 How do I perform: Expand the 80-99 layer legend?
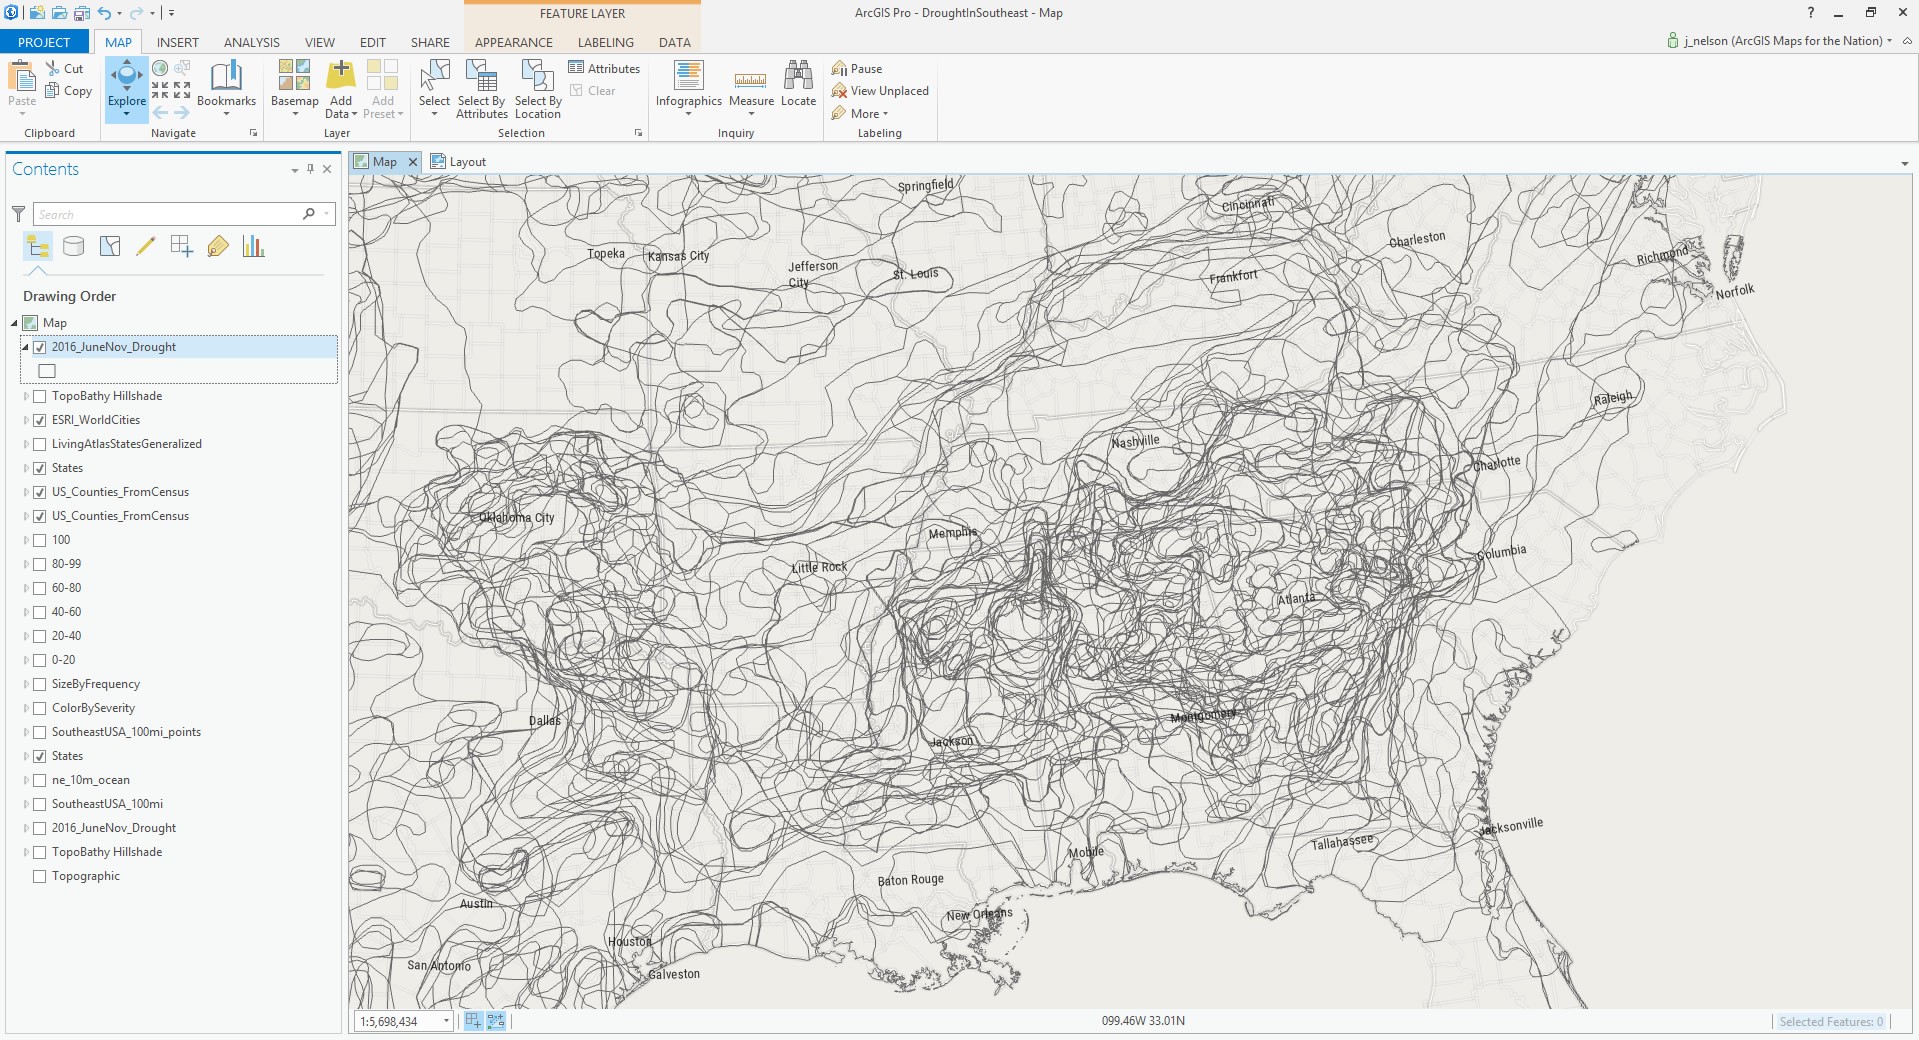tap(26, 564)
